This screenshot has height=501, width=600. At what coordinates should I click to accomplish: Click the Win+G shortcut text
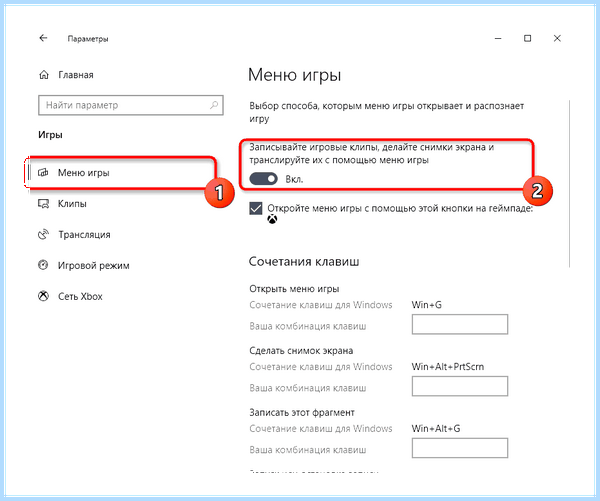427,305
